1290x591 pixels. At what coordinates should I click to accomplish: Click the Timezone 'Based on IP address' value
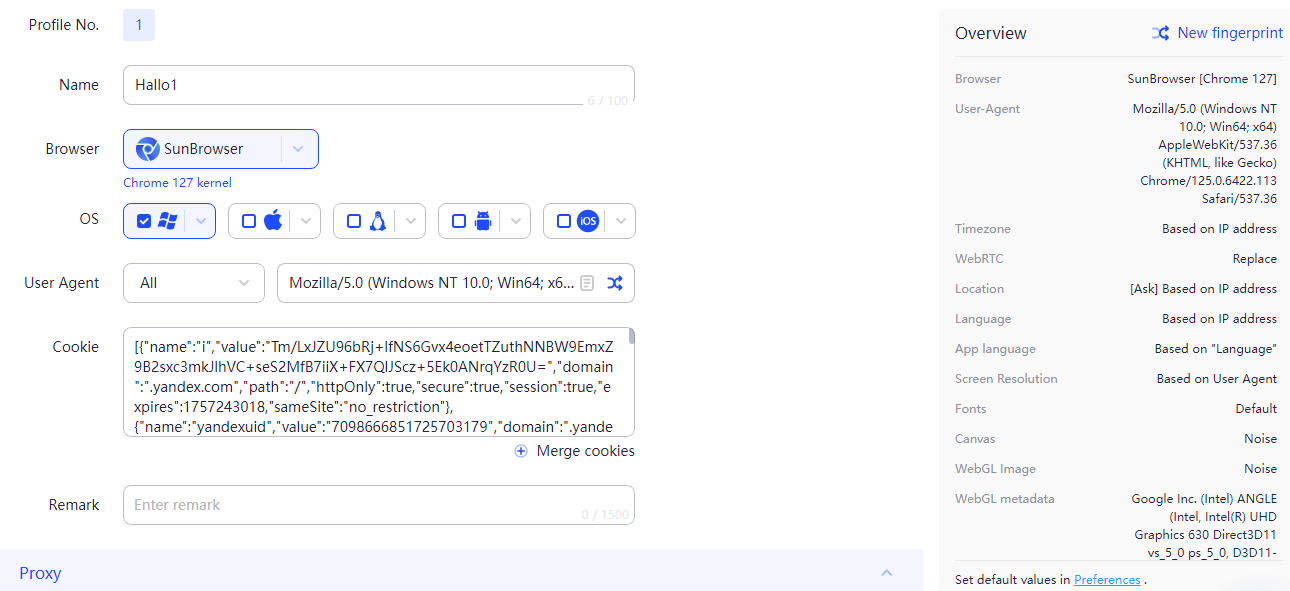1219,229
